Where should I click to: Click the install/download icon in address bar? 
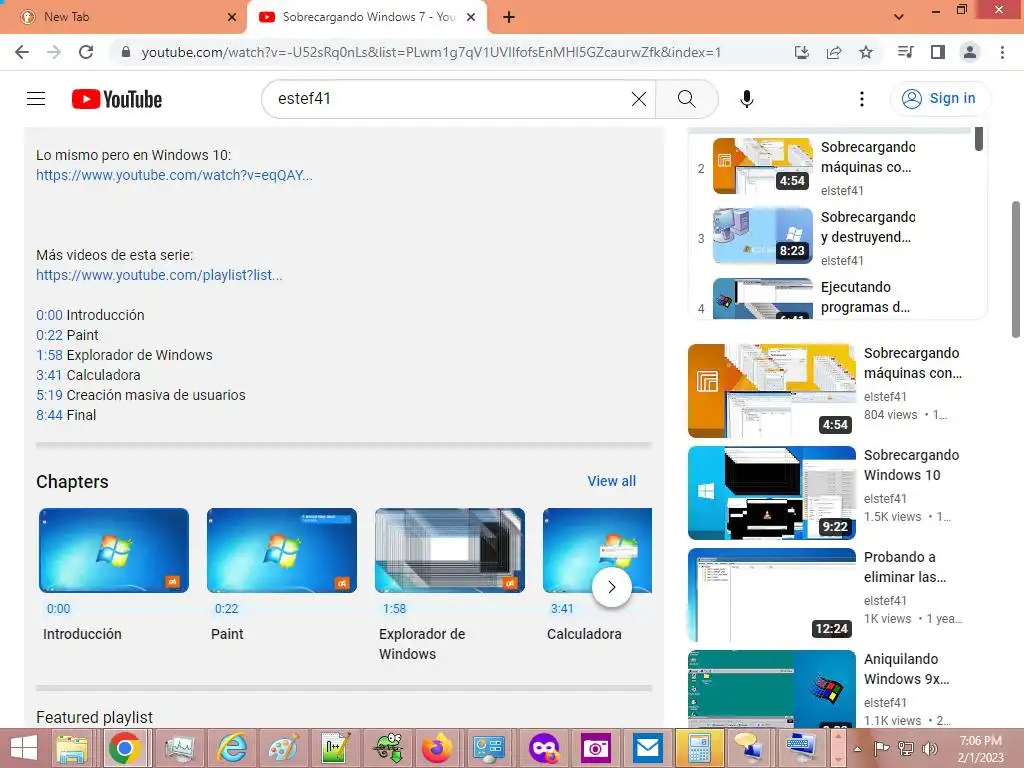coord(802,52)
